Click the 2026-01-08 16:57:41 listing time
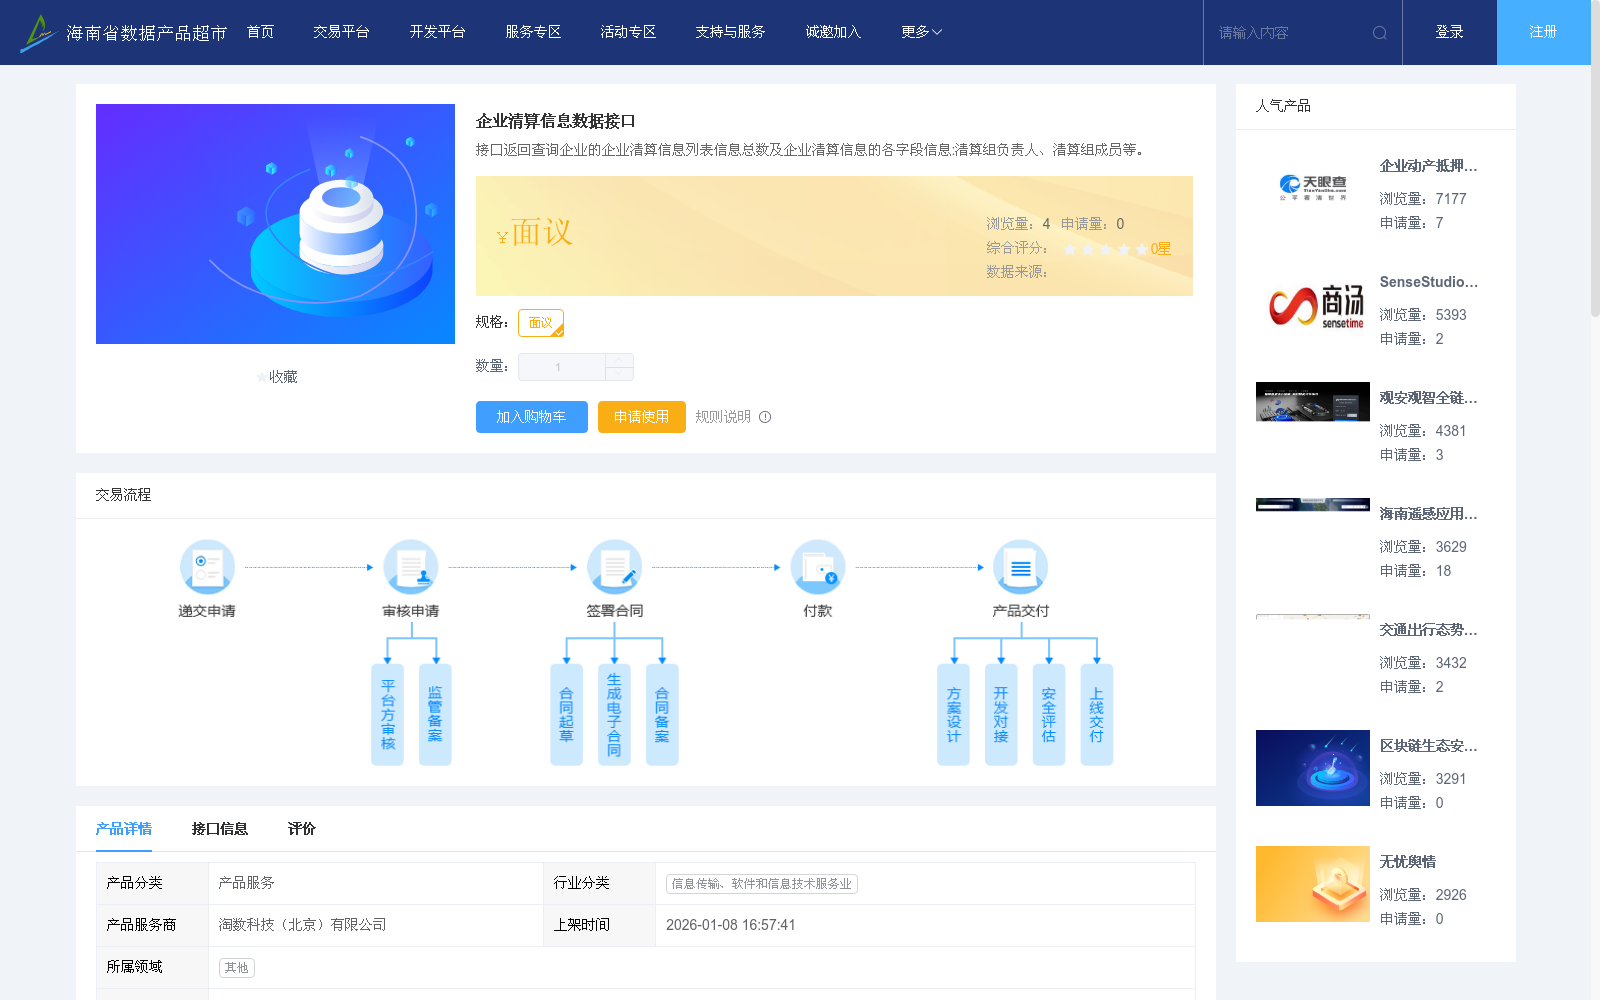 point(731,925)
